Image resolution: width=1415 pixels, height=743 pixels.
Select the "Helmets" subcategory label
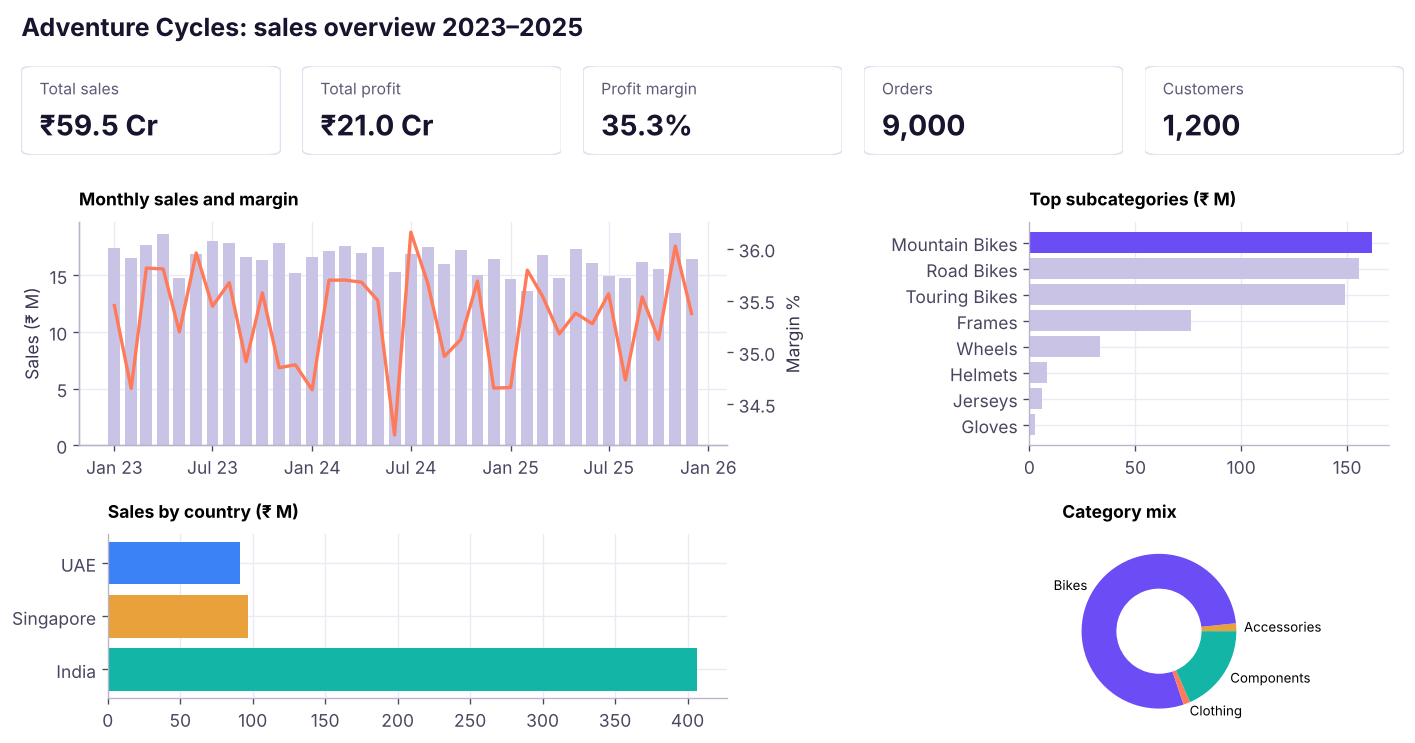tap(983, 375)
